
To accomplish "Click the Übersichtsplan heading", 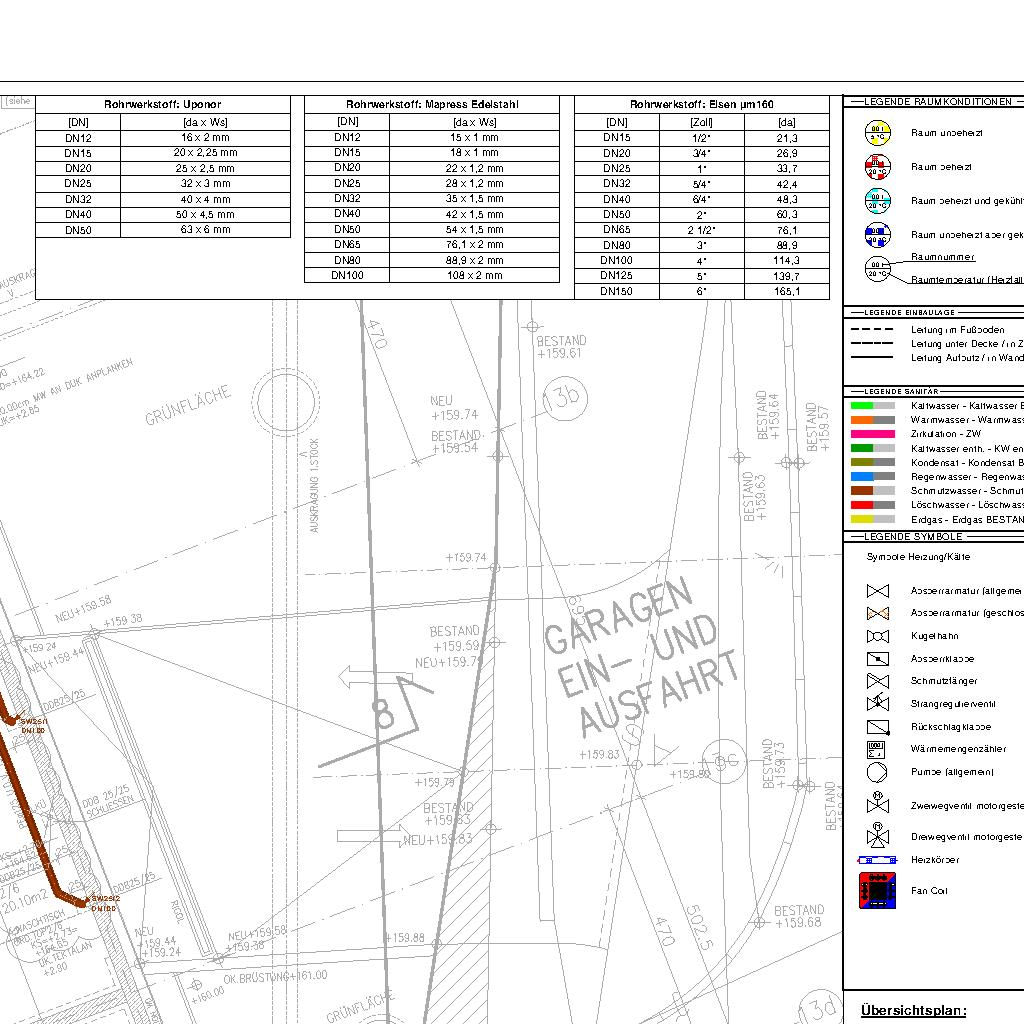I will (913, 1011).
